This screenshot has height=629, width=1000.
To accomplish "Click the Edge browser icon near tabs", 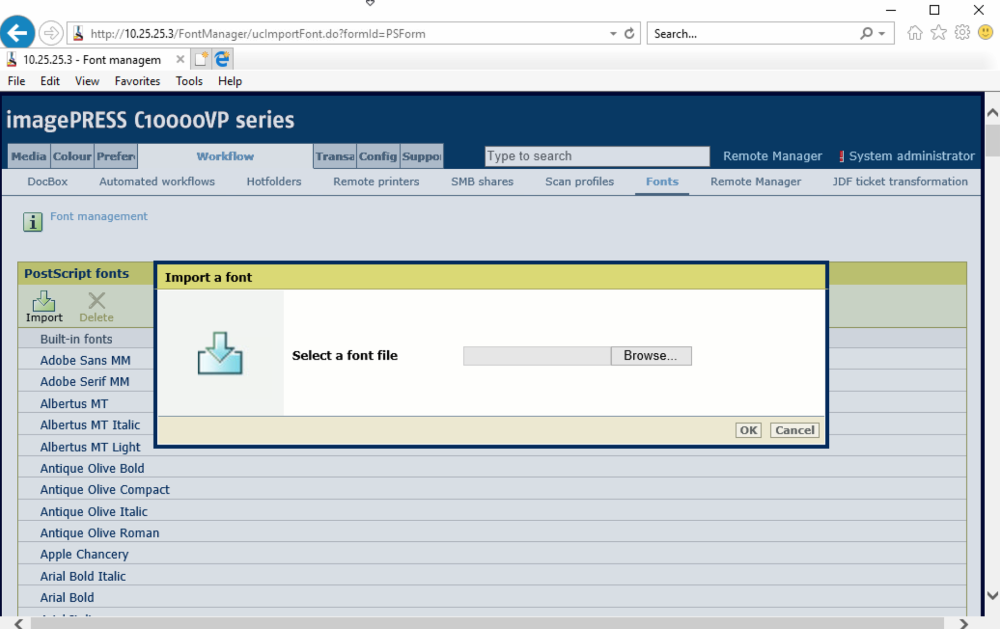I will pyautogui.click(x=222, y=59).
